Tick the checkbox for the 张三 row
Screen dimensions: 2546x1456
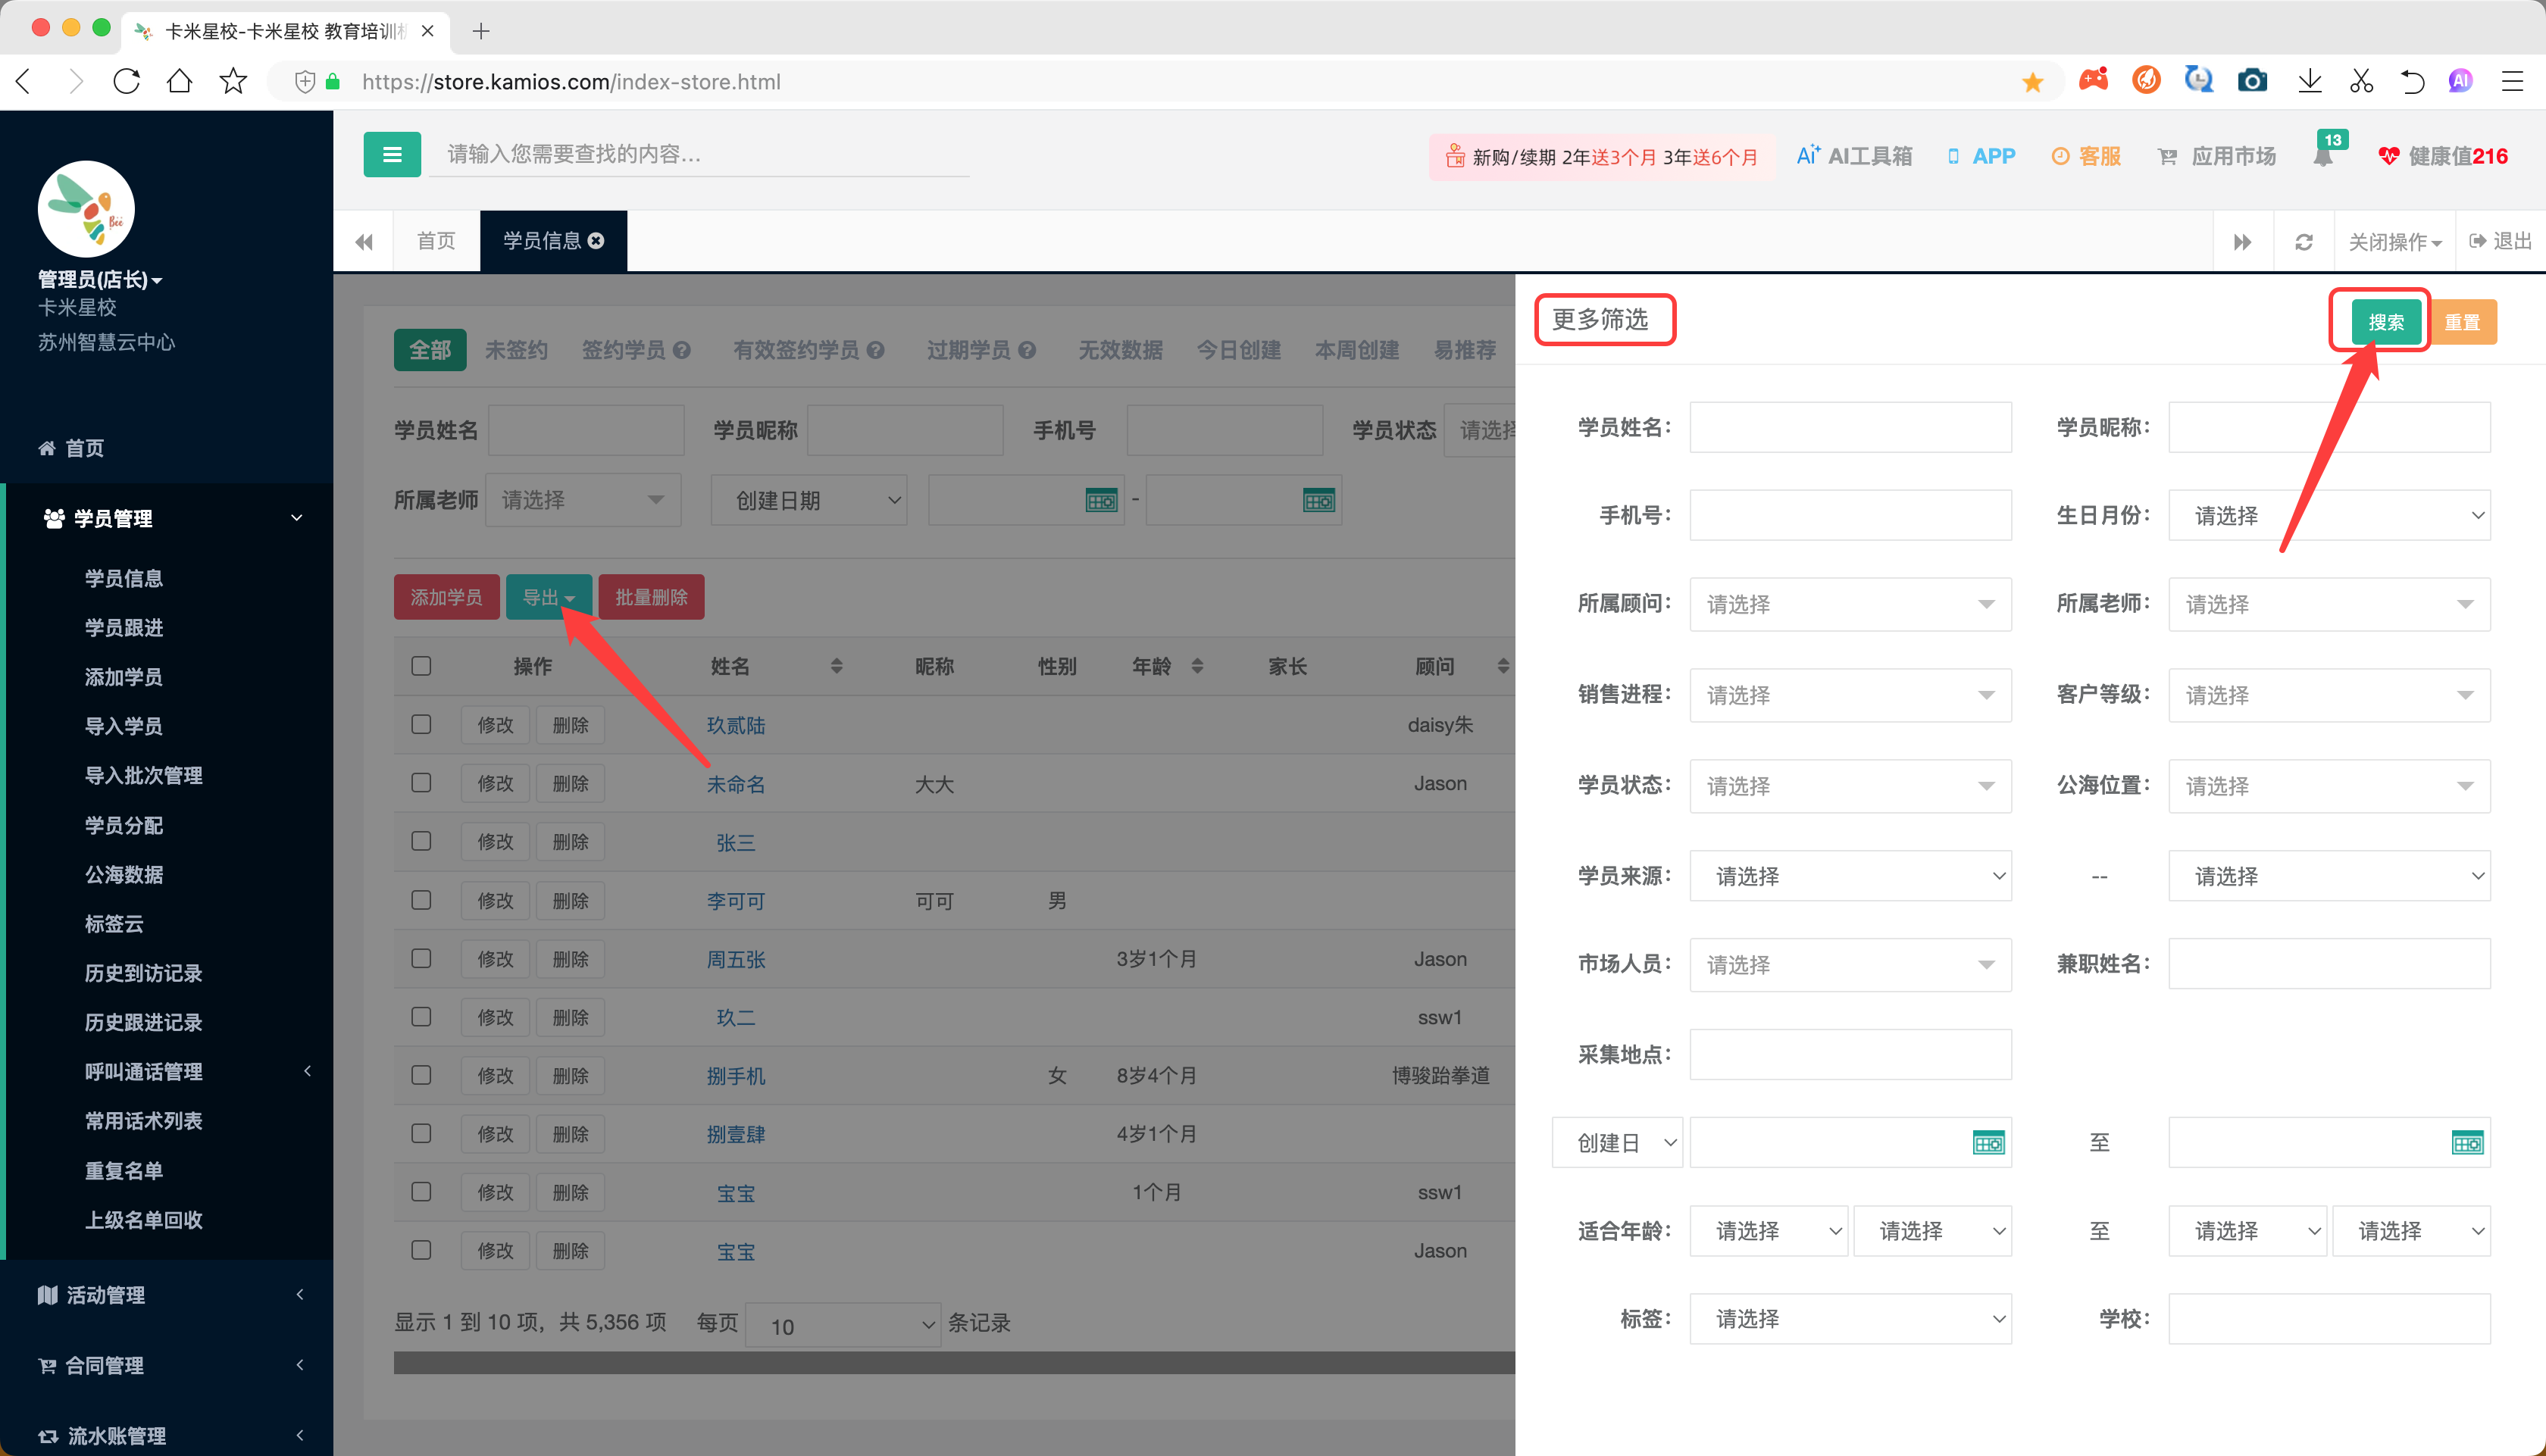click(x=421, y=842)
